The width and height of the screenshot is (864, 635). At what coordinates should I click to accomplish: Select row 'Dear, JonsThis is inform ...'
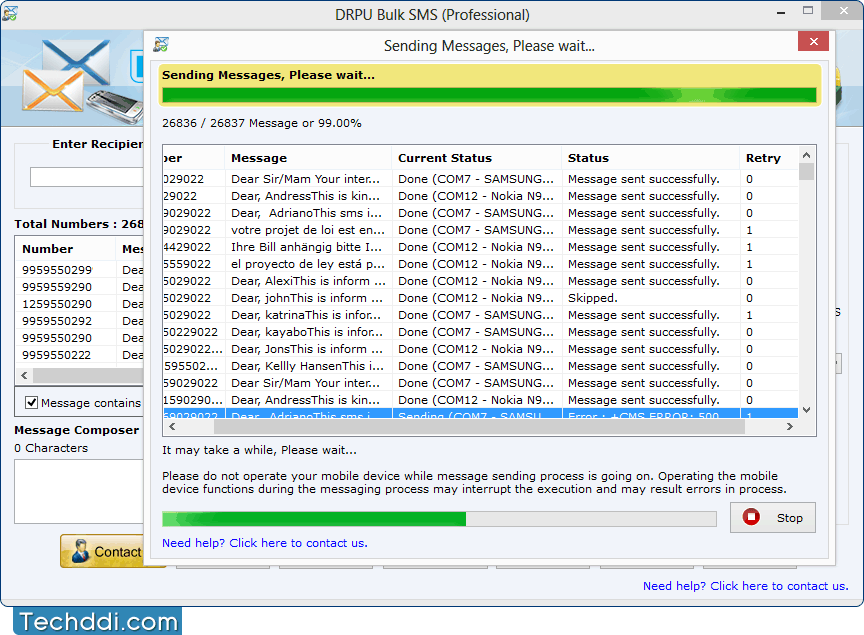coord(480,349)
